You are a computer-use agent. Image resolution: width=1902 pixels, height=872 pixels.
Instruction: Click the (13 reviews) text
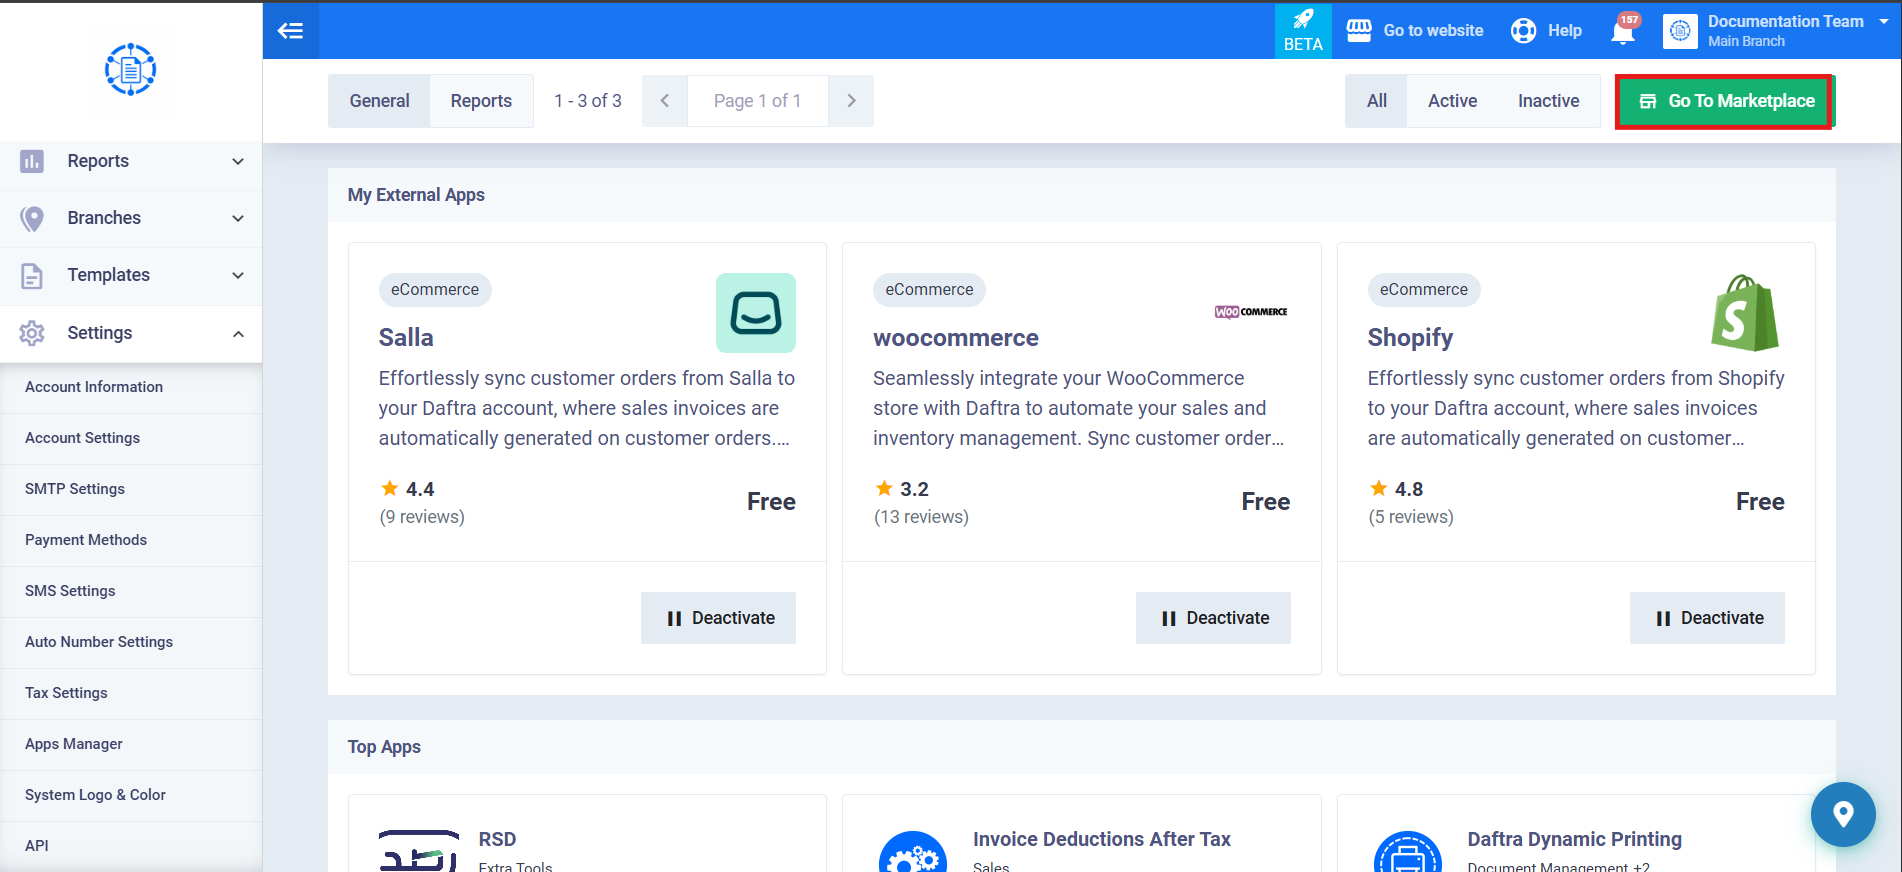coord(921,517)
